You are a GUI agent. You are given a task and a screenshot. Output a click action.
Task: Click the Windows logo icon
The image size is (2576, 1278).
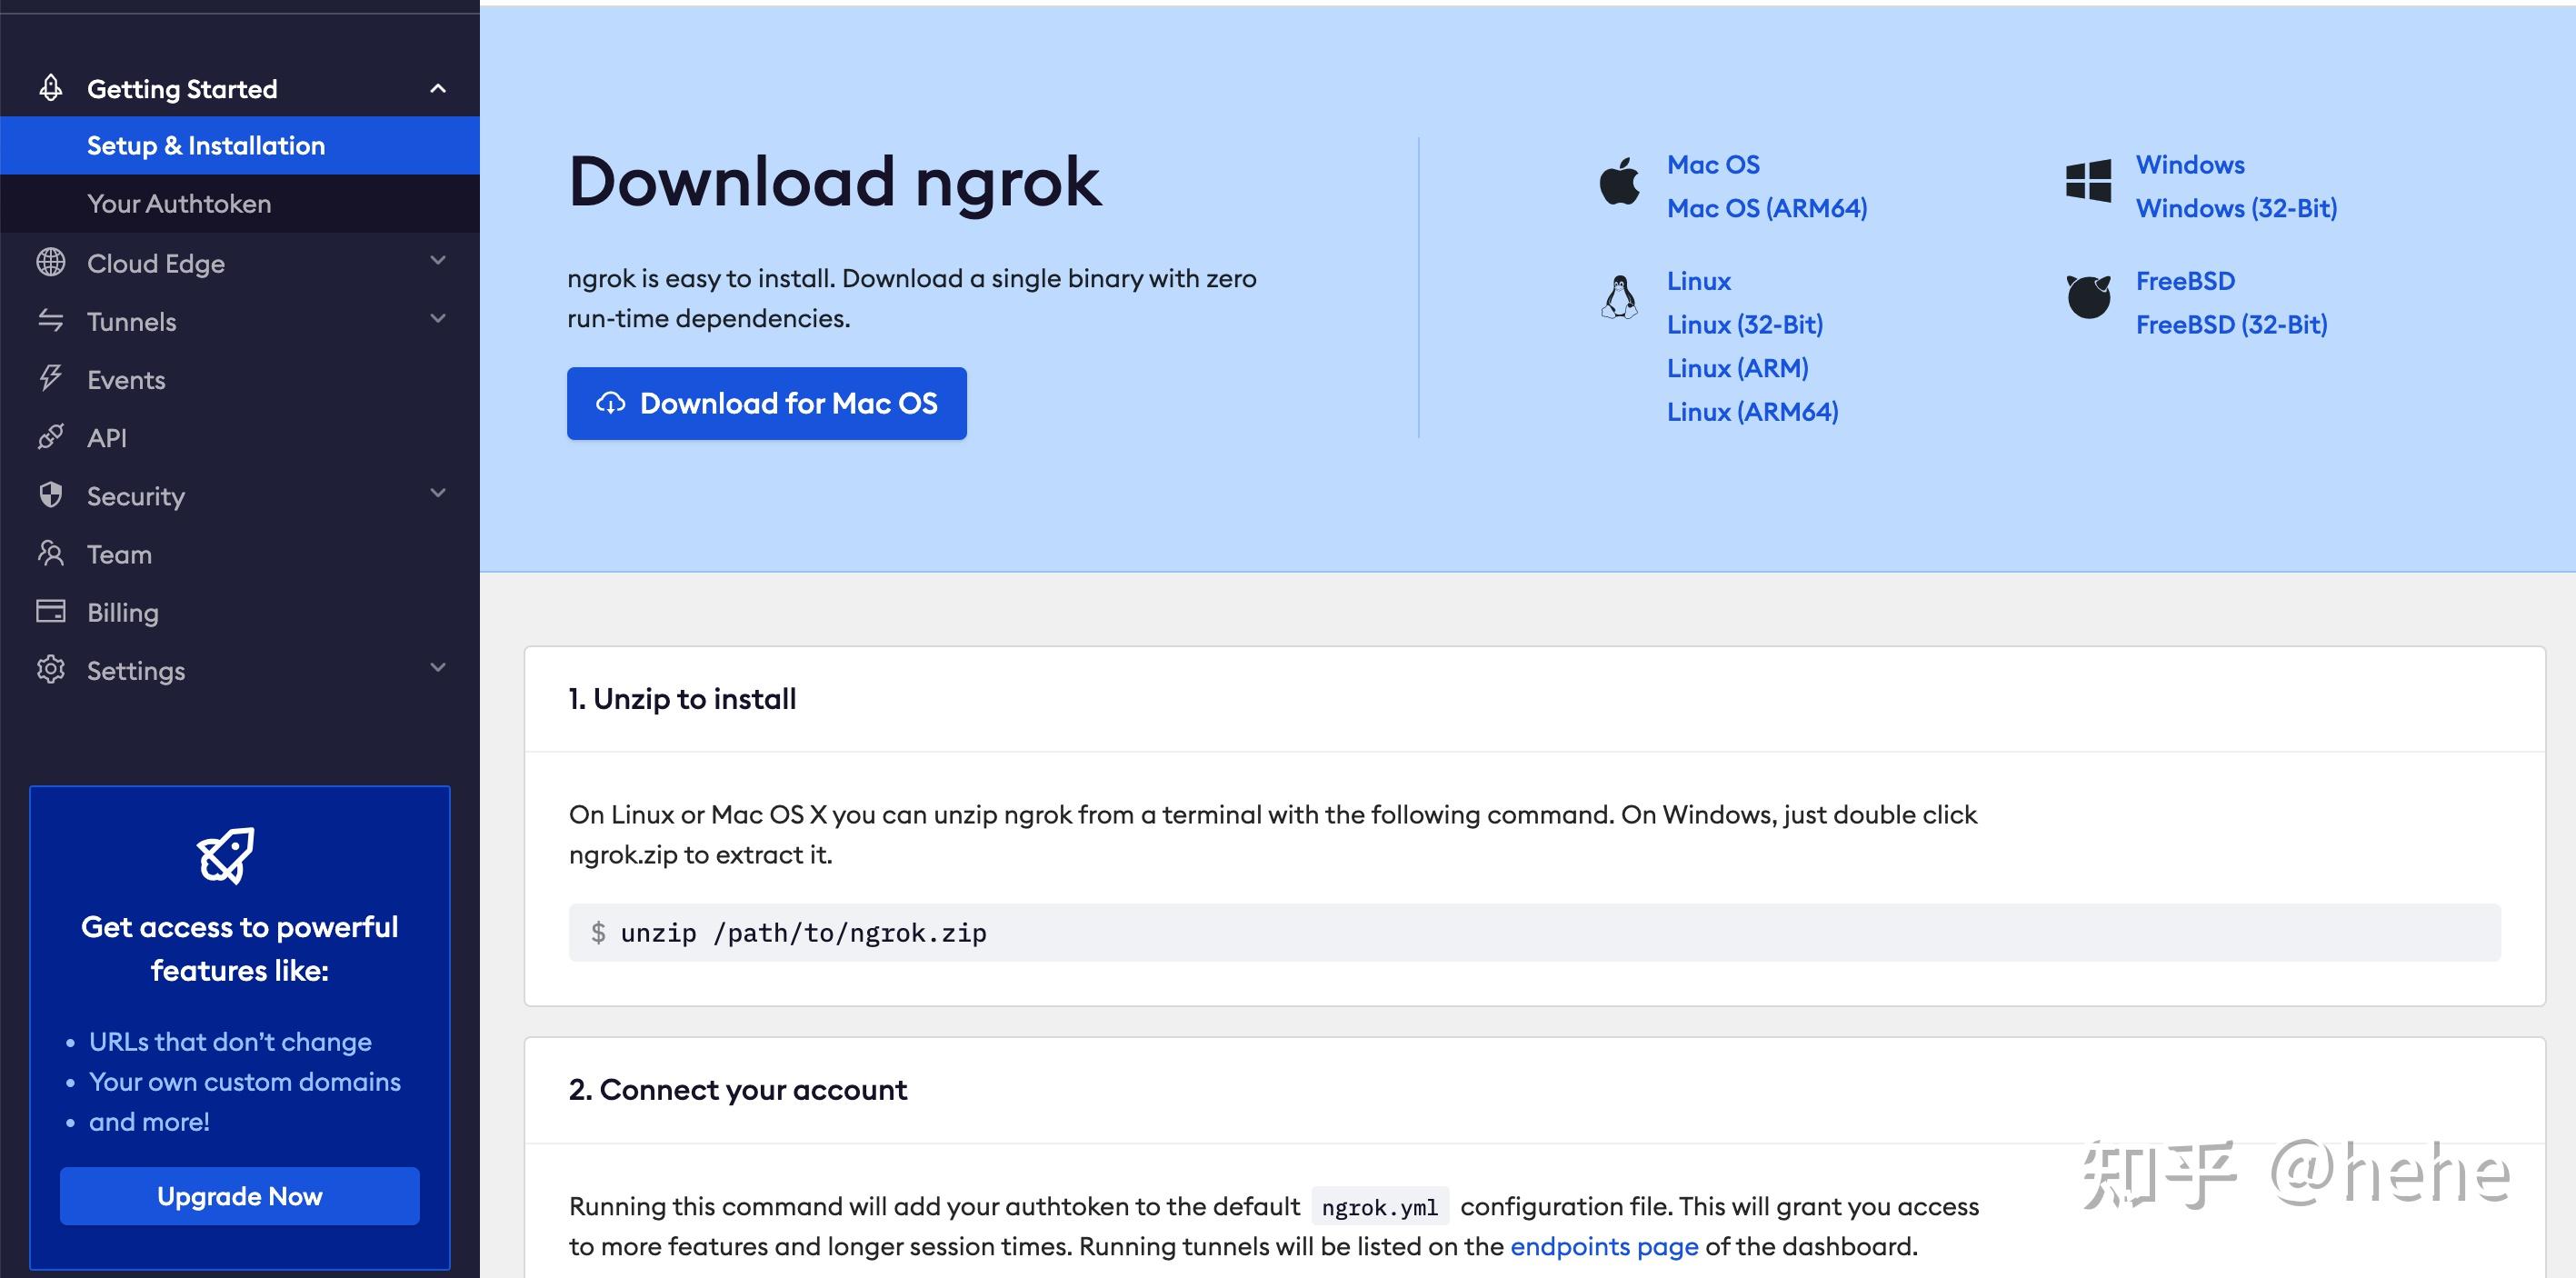tap(2088, 182)
